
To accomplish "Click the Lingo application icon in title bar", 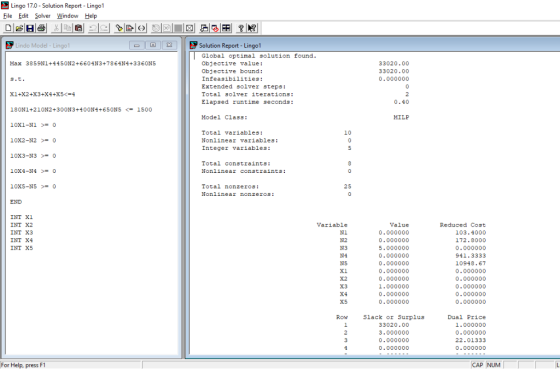I will (5, 5).
